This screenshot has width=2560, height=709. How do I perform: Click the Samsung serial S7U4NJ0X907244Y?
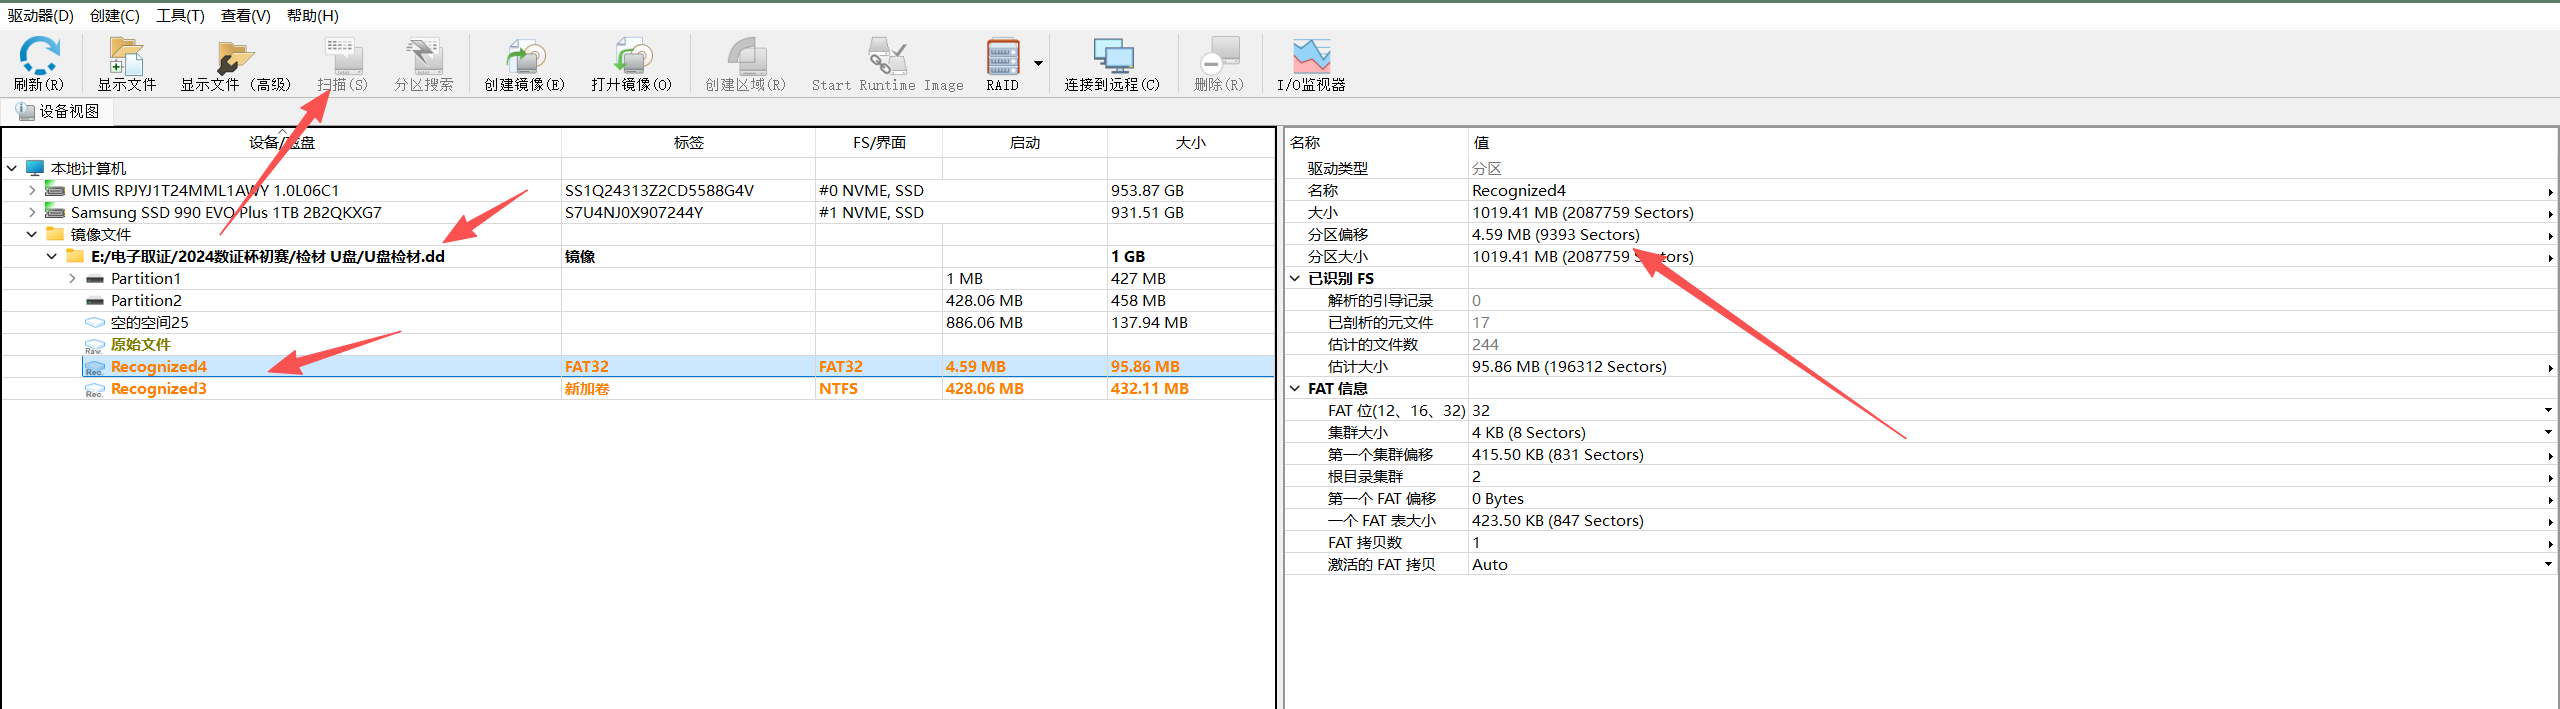pyautogui.click(x=634, y=212)
